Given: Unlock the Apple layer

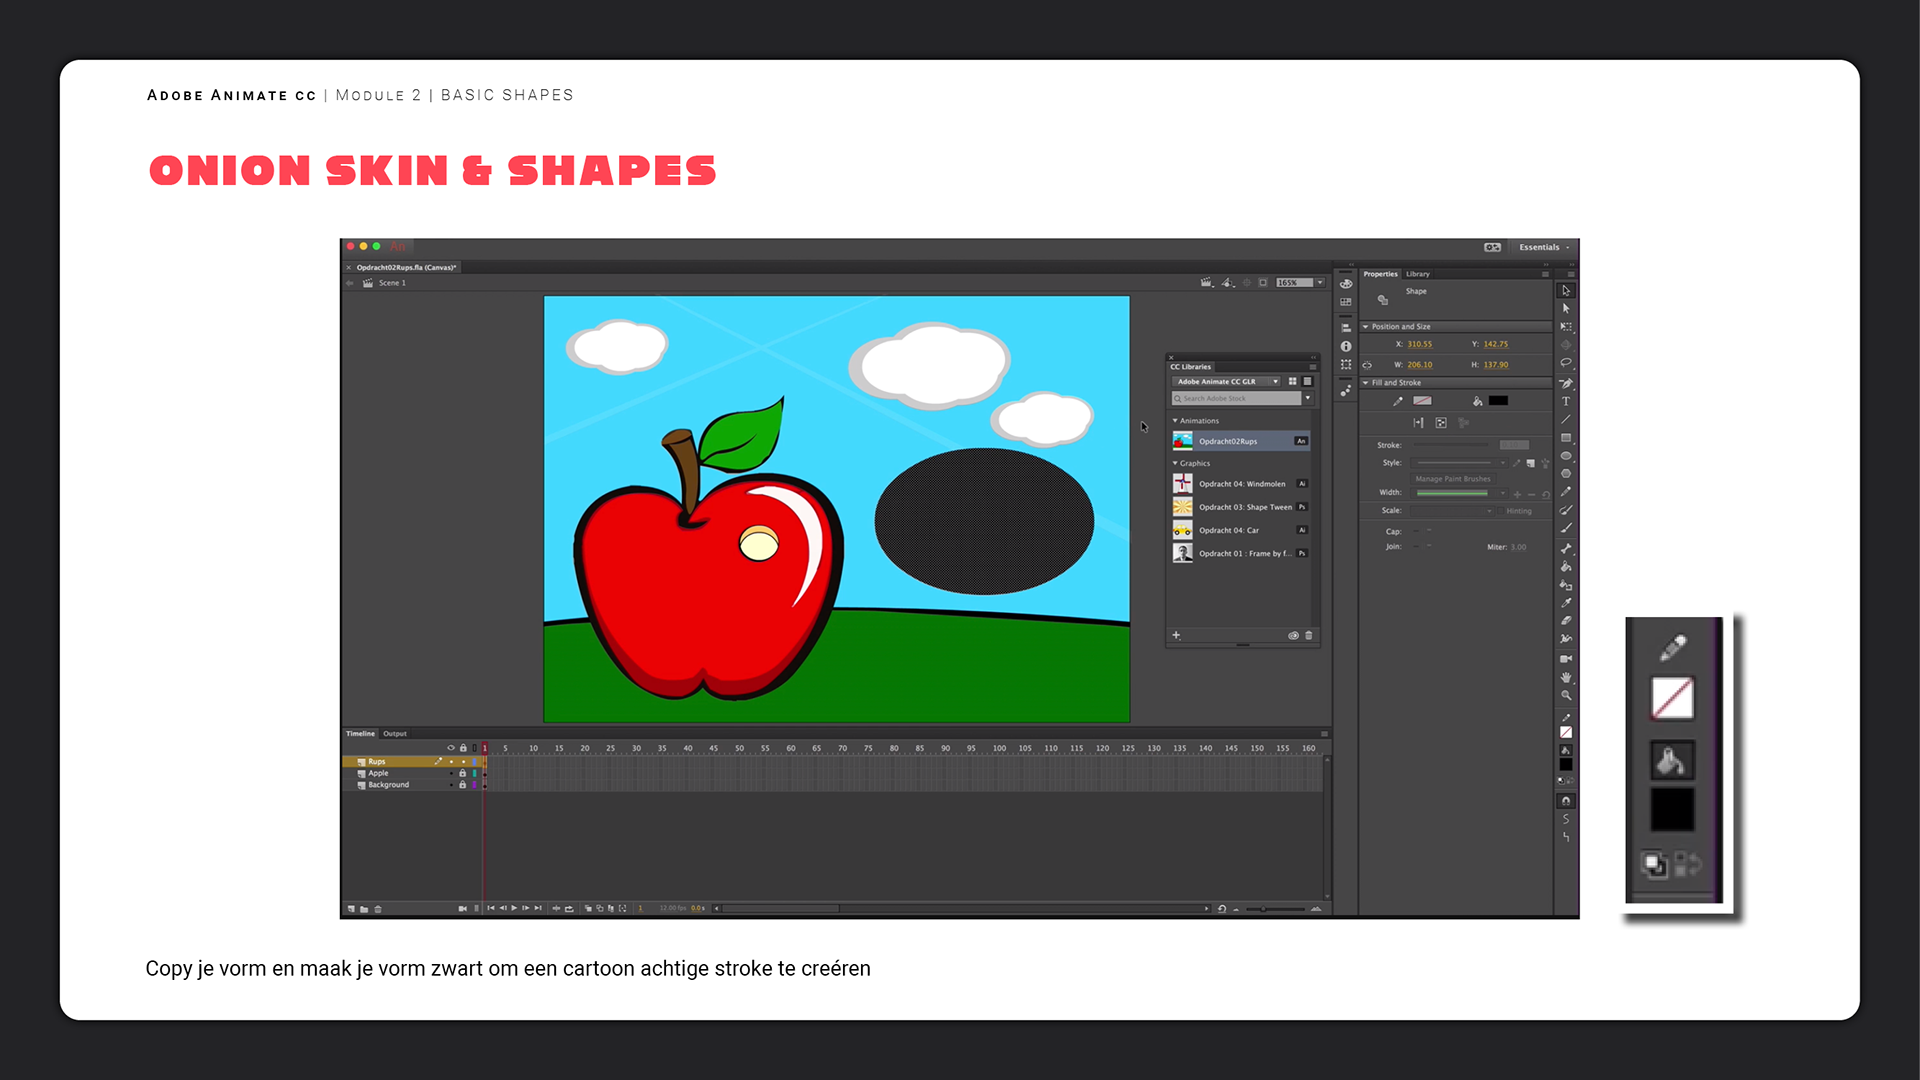Looking at the screenshot, I should click(x=462, y=773).
